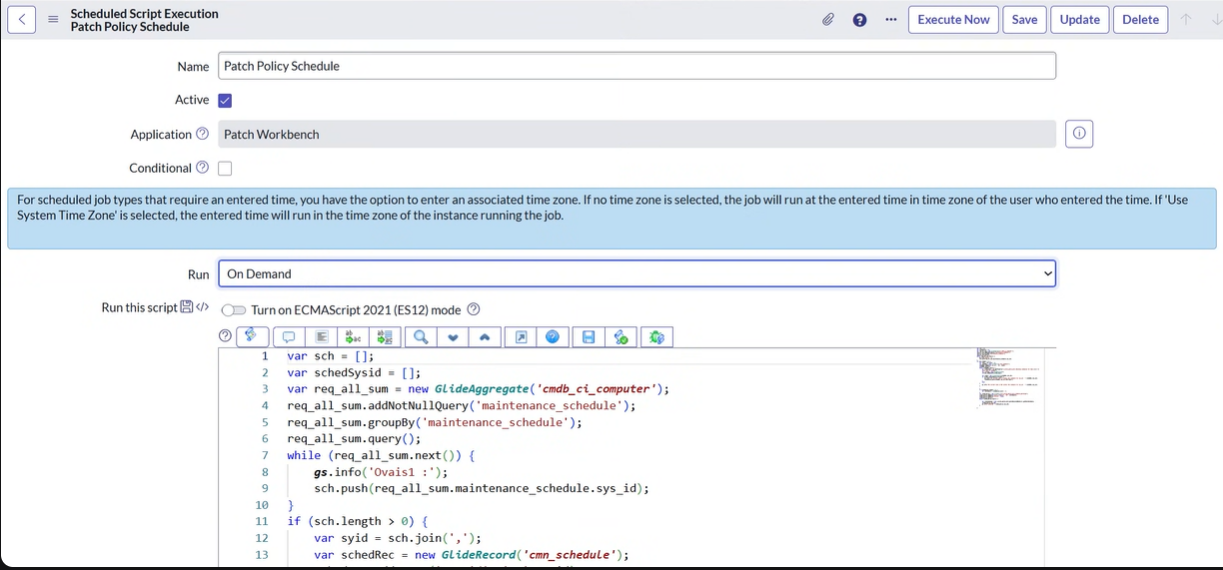This screenshot has width=1223, height=570.
Task: Open the Run dropdown showing On Demand
Action: pos(636,274)
